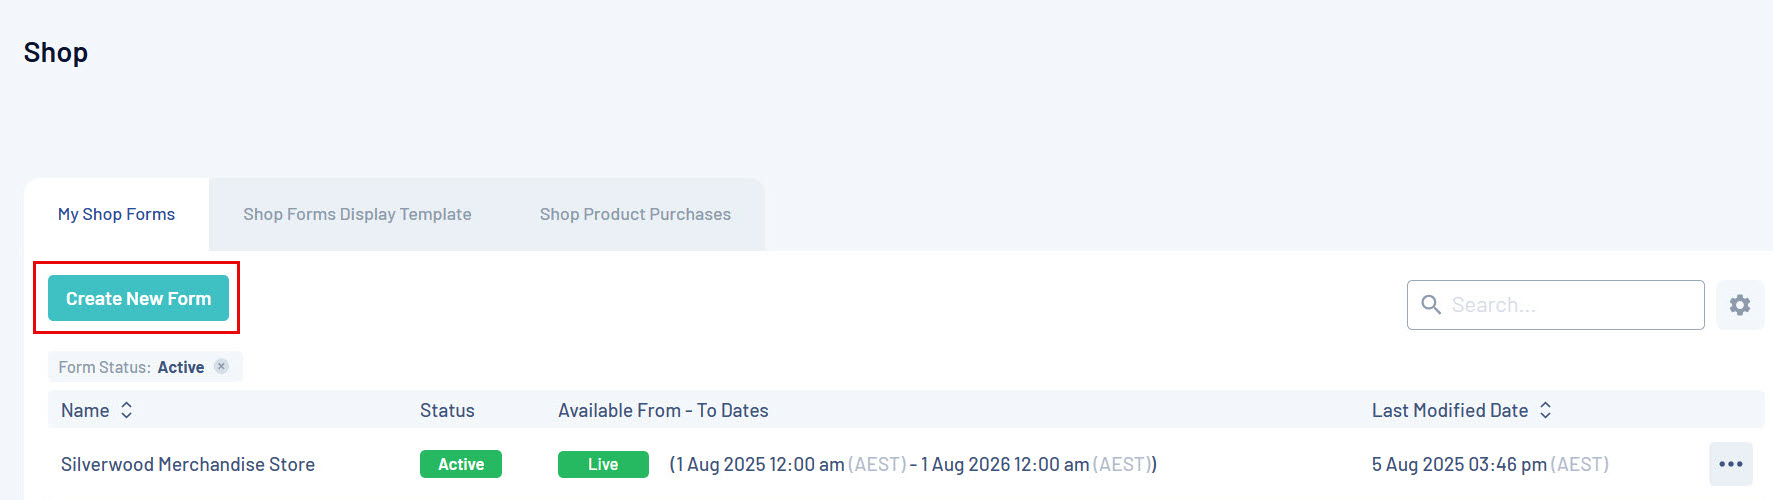1773x500 pixels.
Task: Switch to My Shop Forms tab
Action: (x=116, y=214)
